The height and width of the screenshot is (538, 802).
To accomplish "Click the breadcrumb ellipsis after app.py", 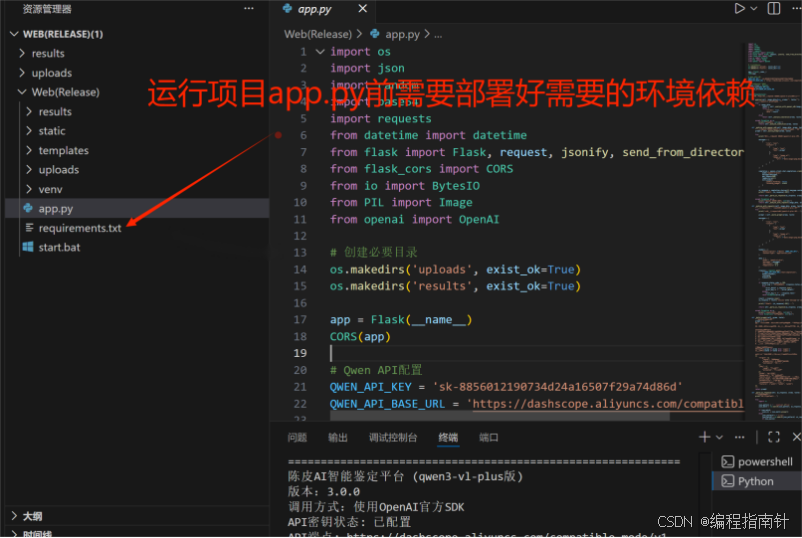I will (438, 35).
